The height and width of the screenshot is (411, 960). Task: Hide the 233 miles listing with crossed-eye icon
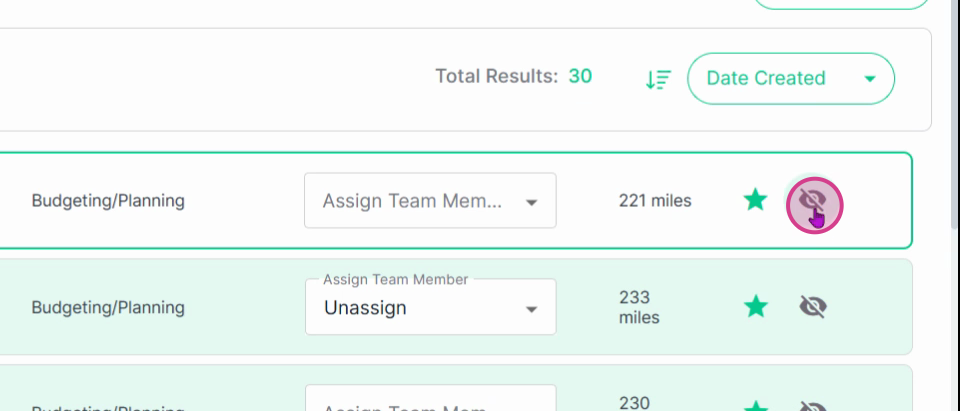pos(813,306)
